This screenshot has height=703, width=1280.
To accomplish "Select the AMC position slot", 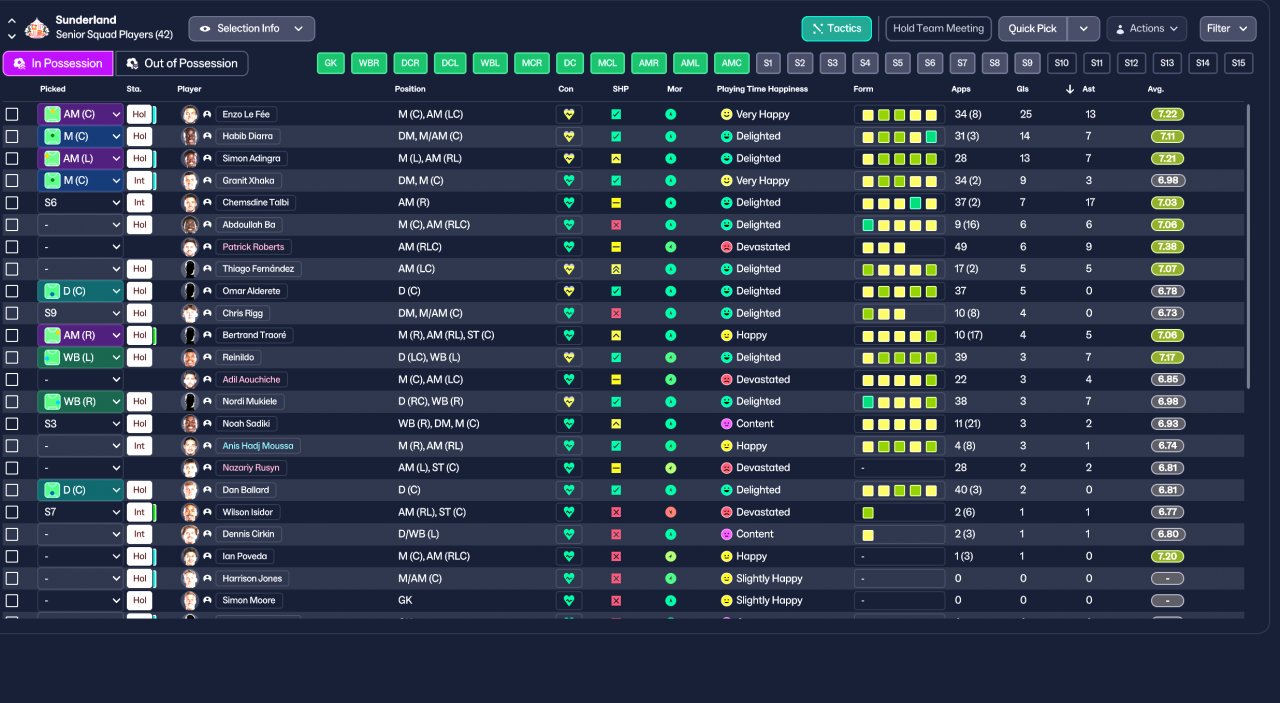I will pyautogui.click(x=731, y=63).
